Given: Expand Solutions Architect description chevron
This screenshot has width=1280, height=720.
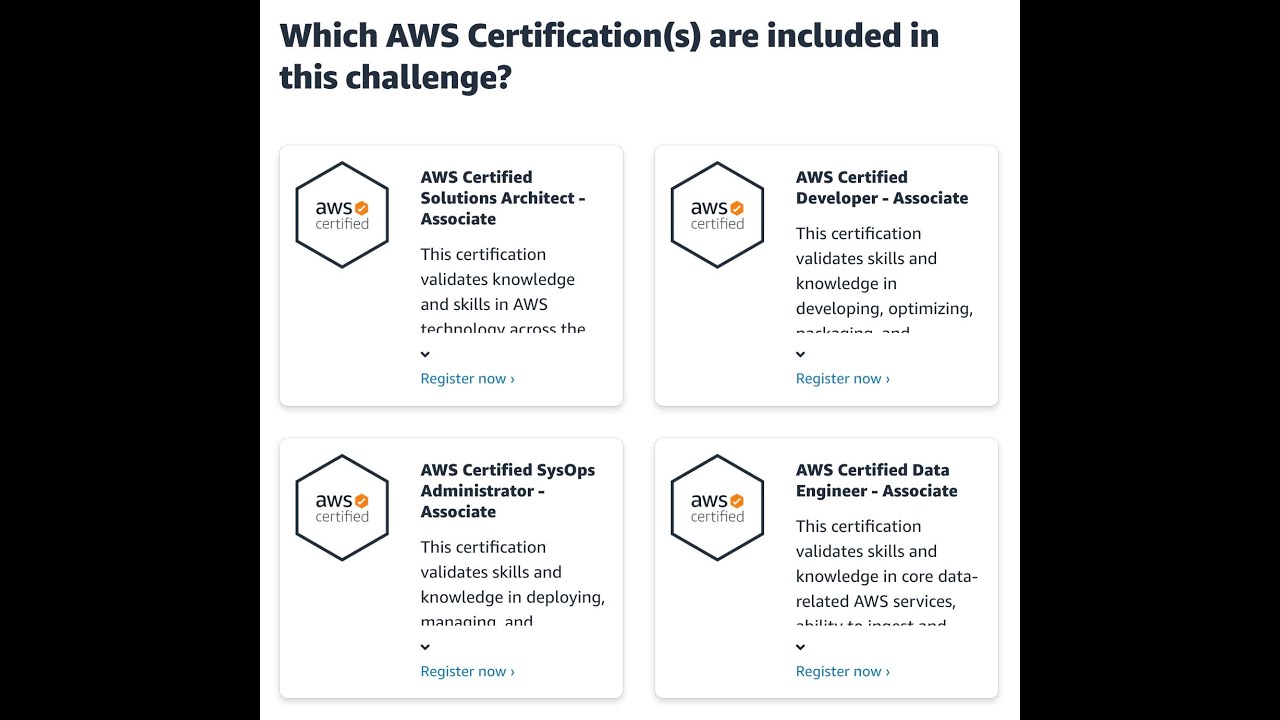Looking at the screenshot, I should 425,354.
